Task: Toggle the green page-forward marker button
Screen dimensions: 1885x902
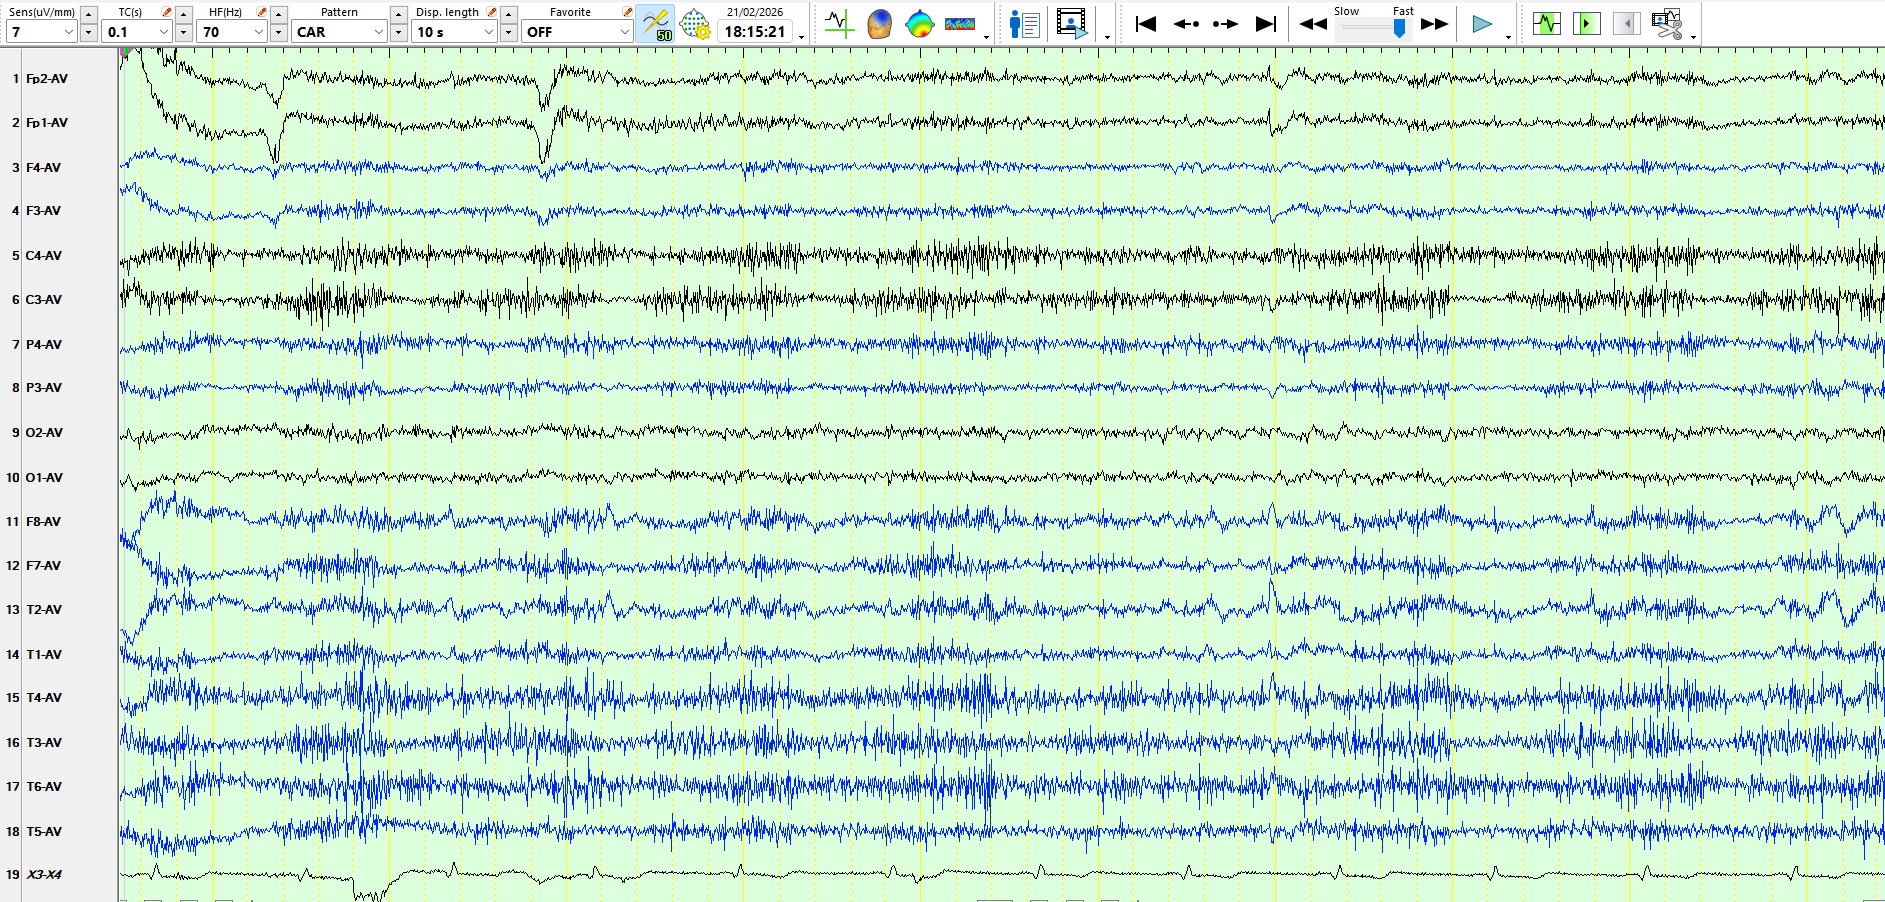Action: 1586,24
